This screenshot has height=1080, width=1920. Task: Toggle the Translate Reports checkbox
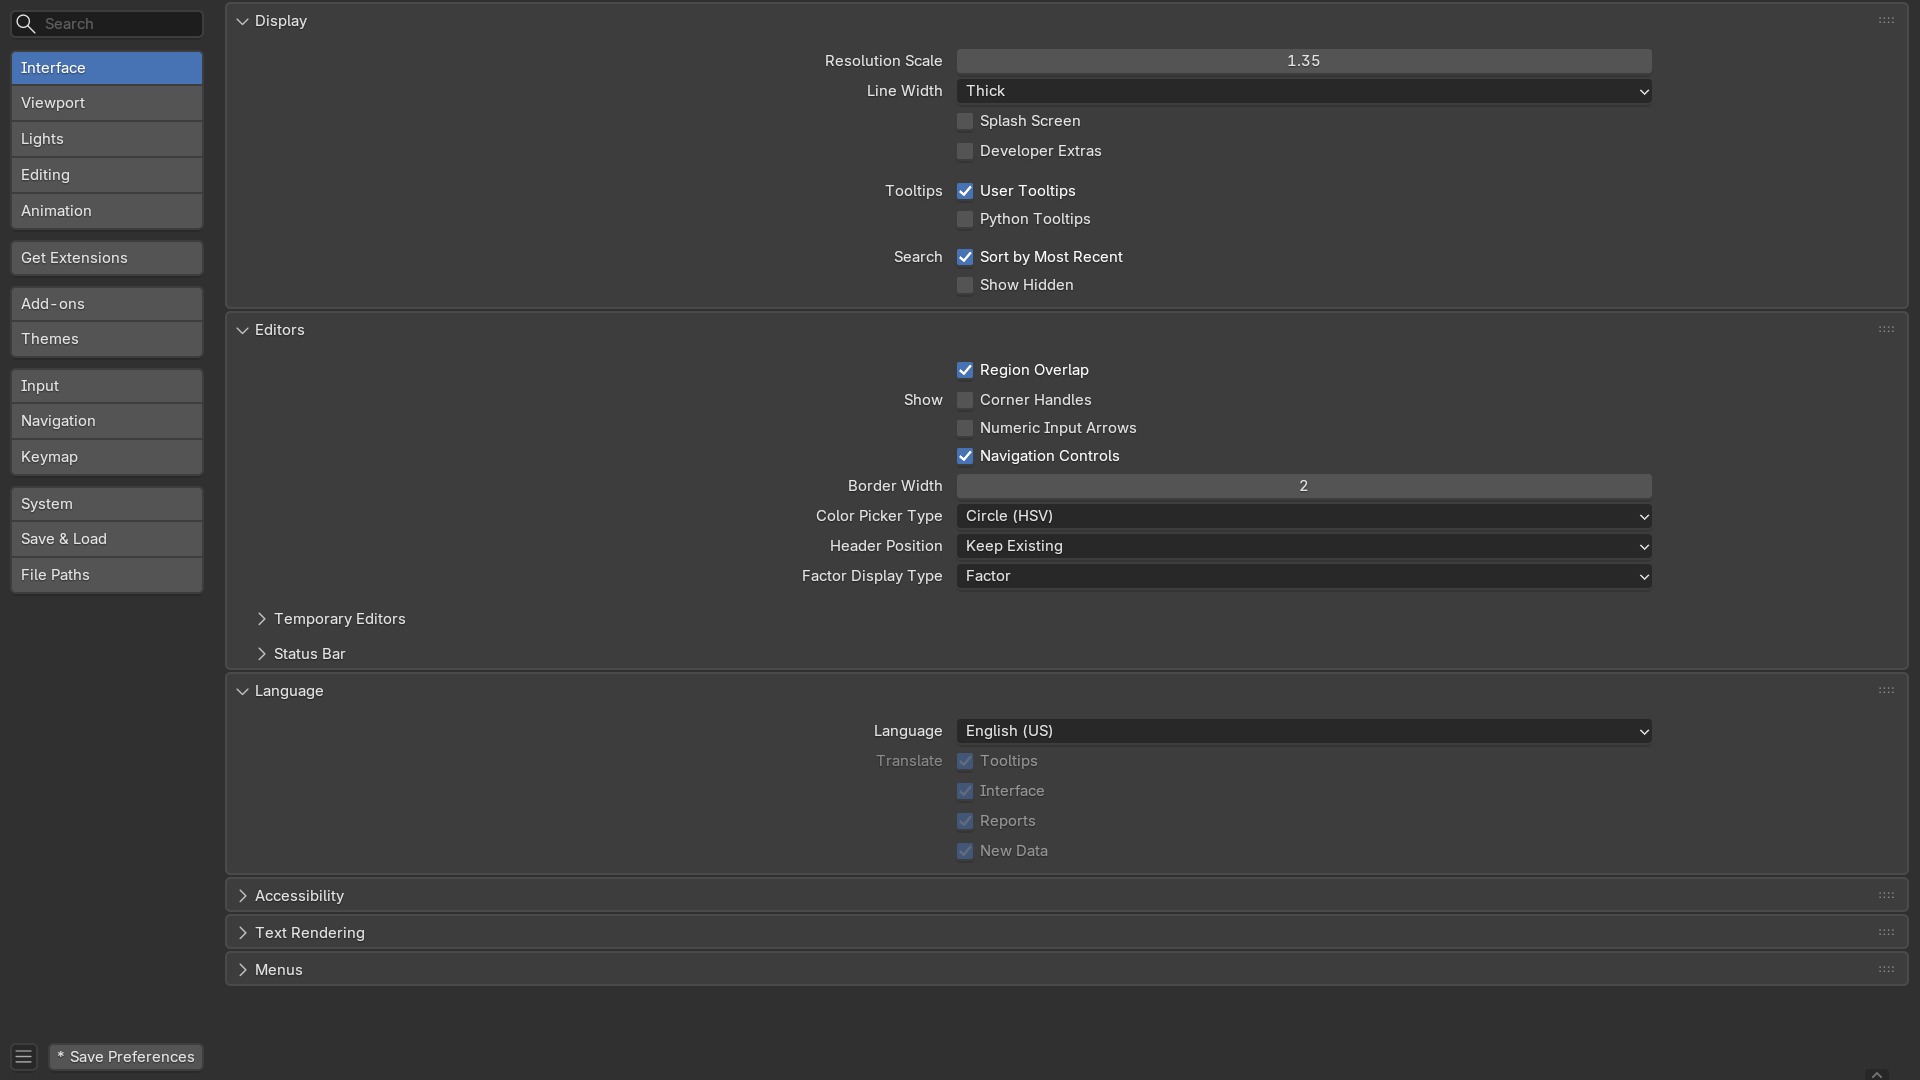(965, 821)
